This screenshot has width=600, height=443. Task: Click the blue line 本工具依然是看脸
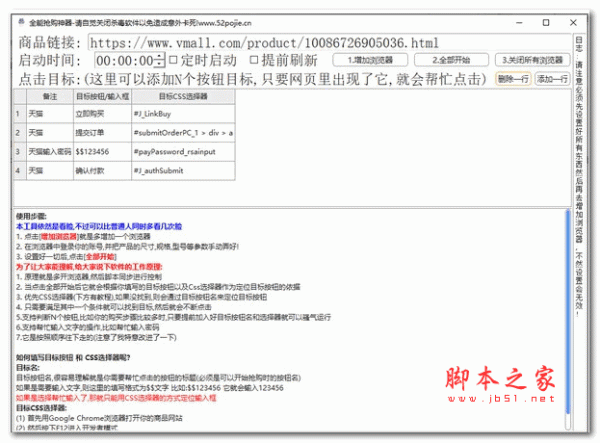[x=99, y=226]
